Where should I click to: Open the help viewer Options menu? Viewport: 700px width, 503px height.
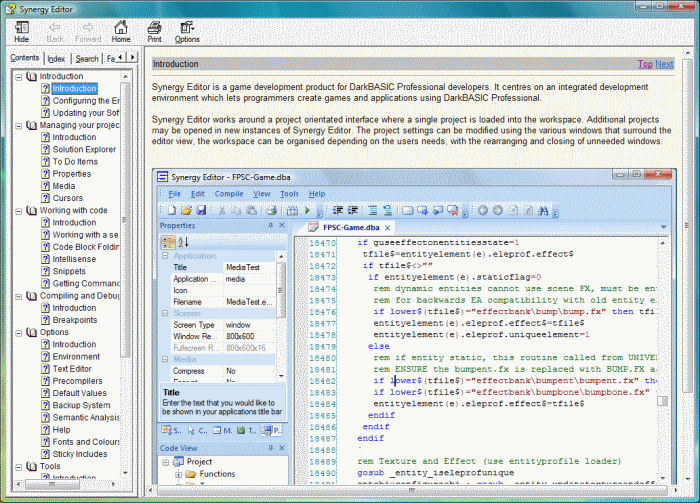(x=187, y=32)
